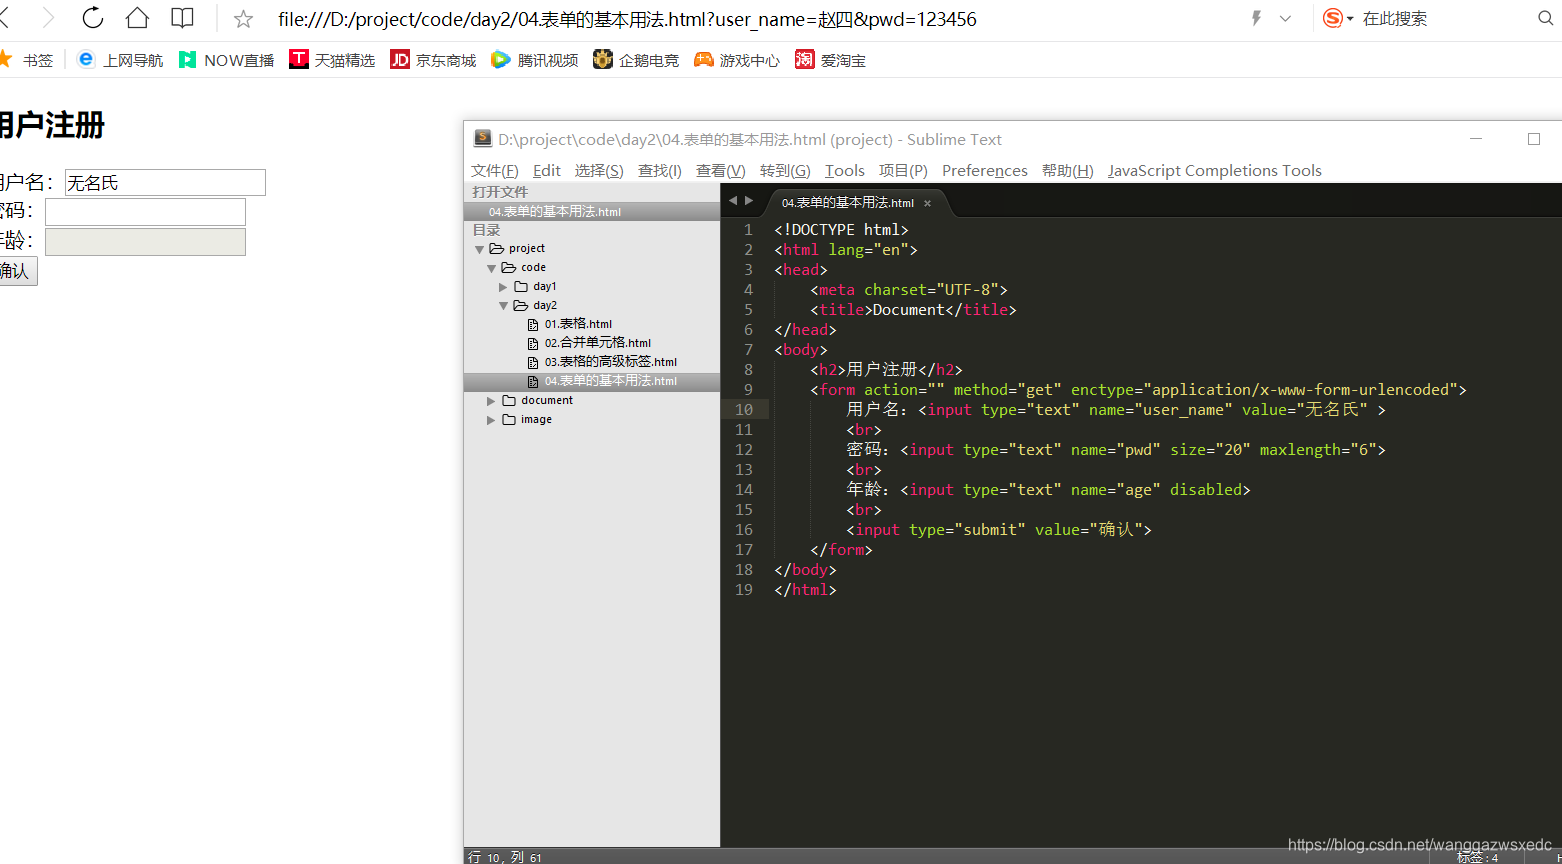This screenshot has height=864, width=1562.
Task: Open the reading mode book icon
Action: point(182,18)
